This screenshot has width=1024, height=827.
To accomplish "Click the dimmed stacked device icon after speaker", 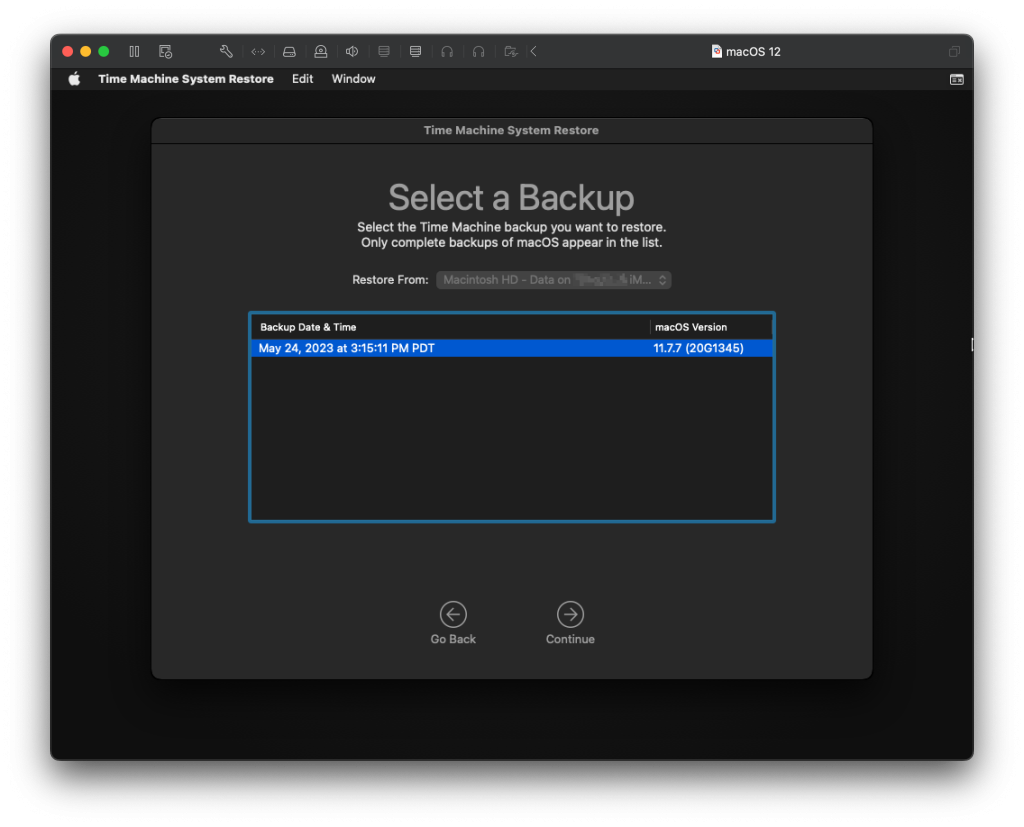I will [384, 52].
